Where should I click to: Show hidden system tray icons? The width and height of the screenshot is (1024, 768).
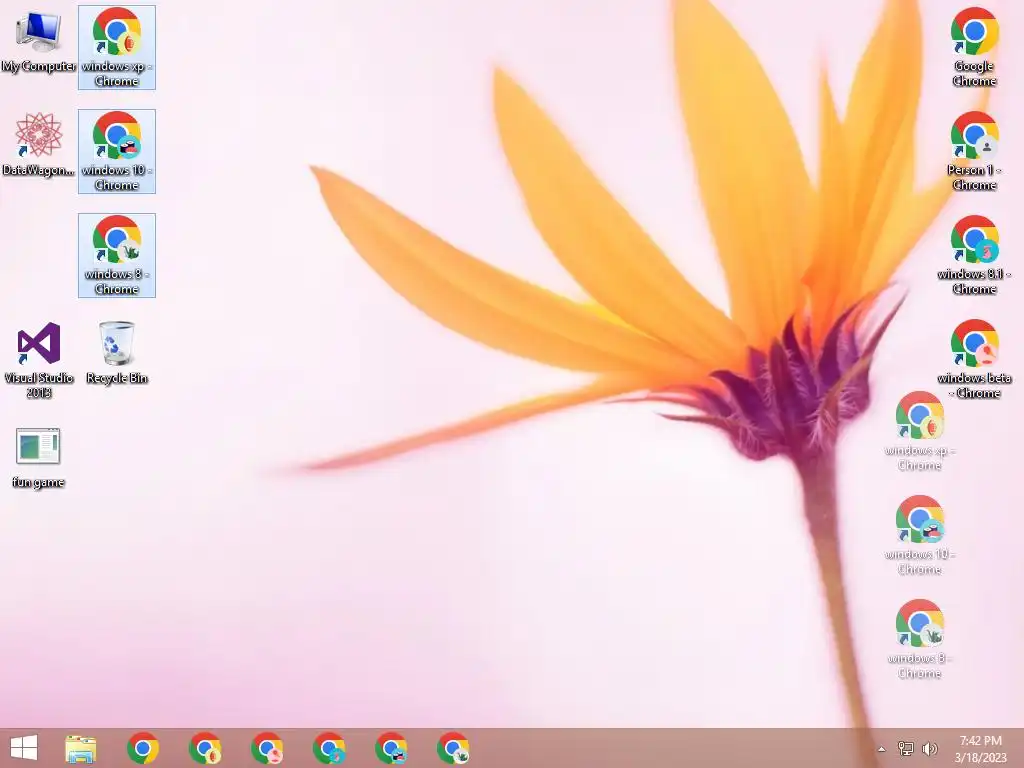[881, 749]
